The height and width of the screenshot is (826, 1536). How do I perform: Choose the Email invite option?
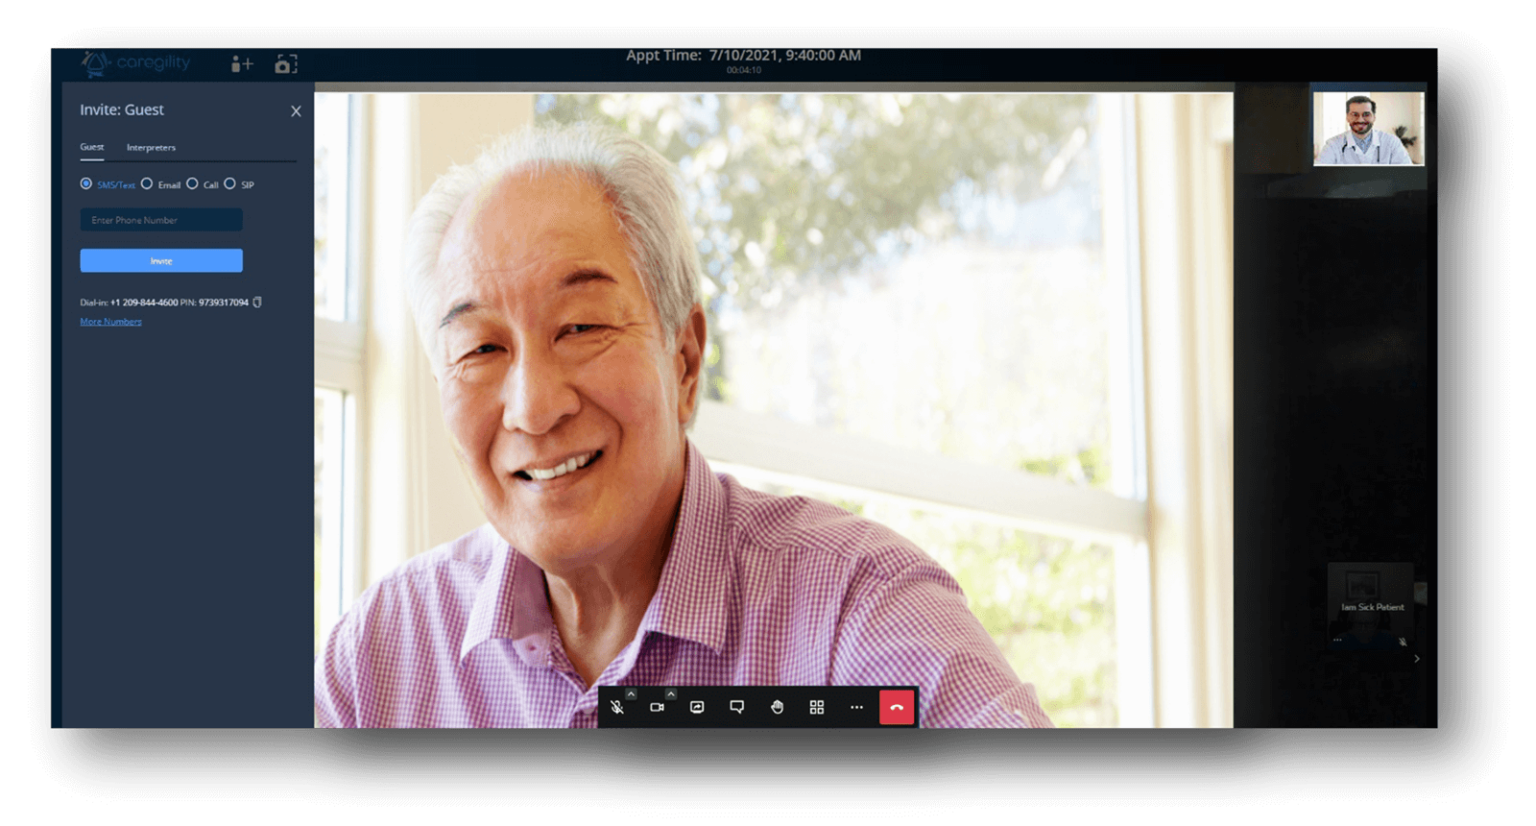pyautogui.click(x=147, y=184)
